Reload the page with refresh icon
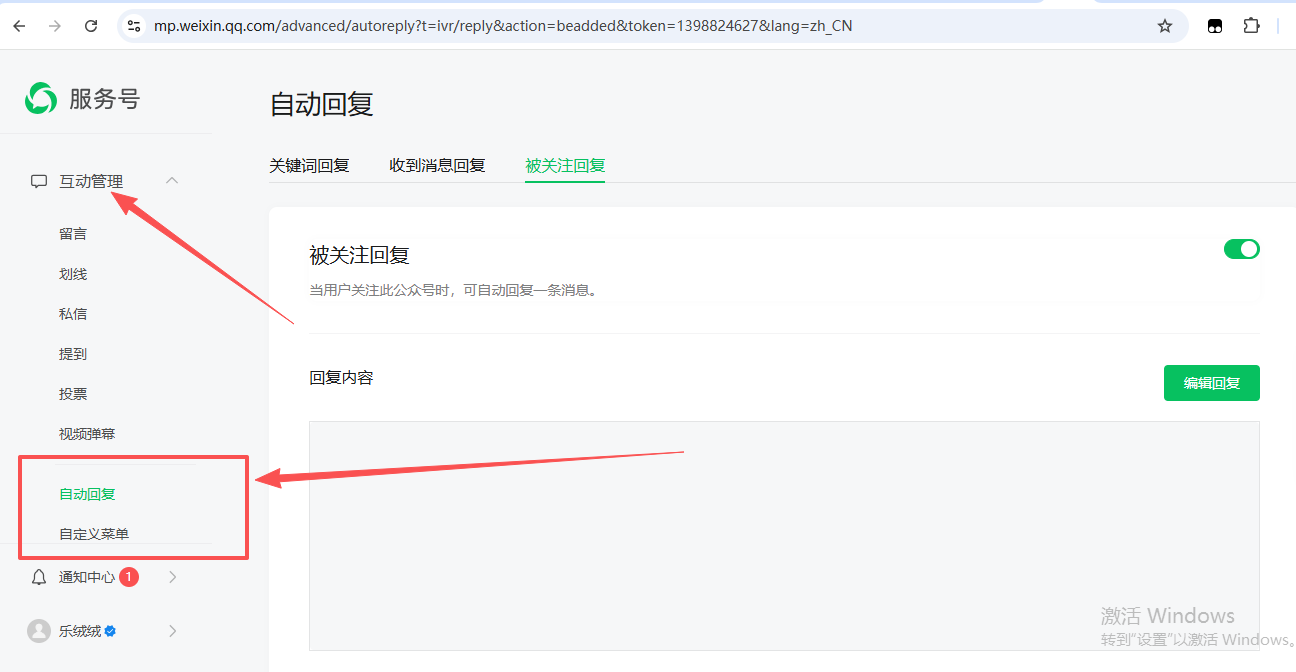This screenshot has width=1296, height=672. (x=91, y=26)
